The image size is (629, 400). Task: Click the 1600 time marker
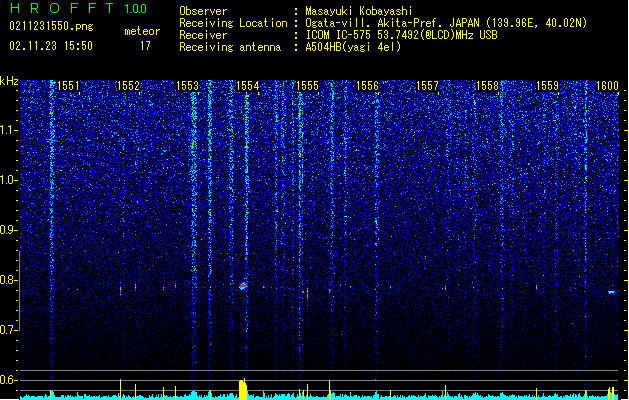[607, 86]
